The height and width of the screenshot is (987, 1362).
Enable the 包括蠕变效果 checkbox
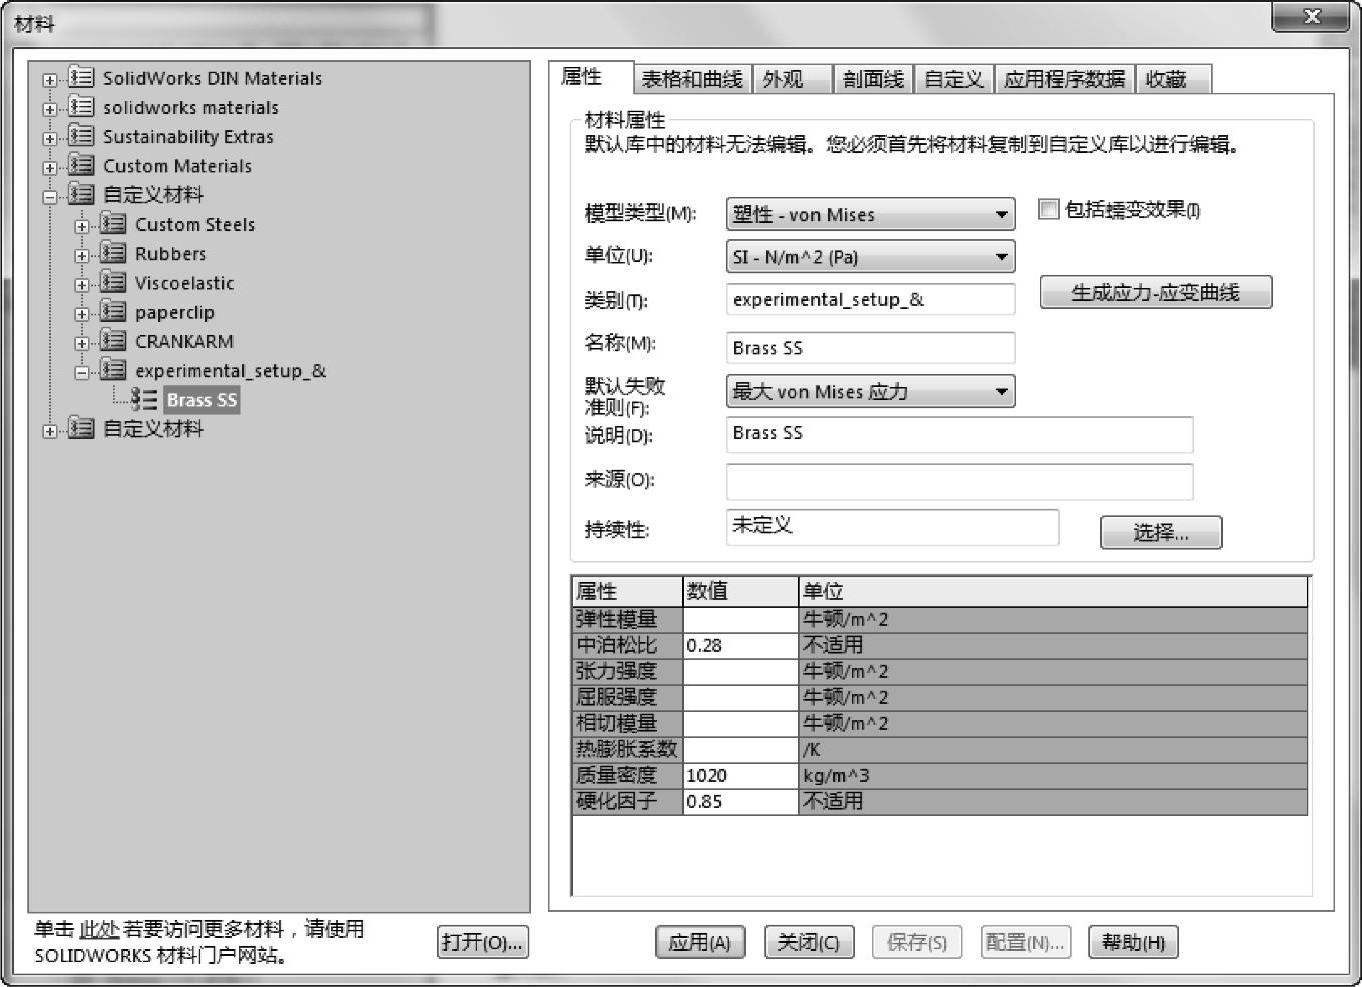(1048, 209)
